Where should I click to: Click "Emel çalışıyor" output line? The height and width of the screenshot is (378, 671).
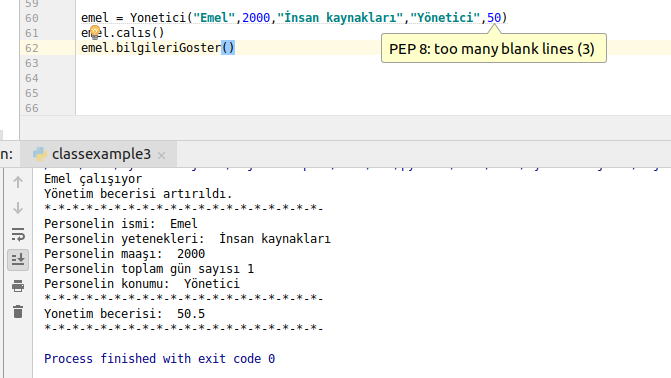pyautogui.click(x=93, y=179)
